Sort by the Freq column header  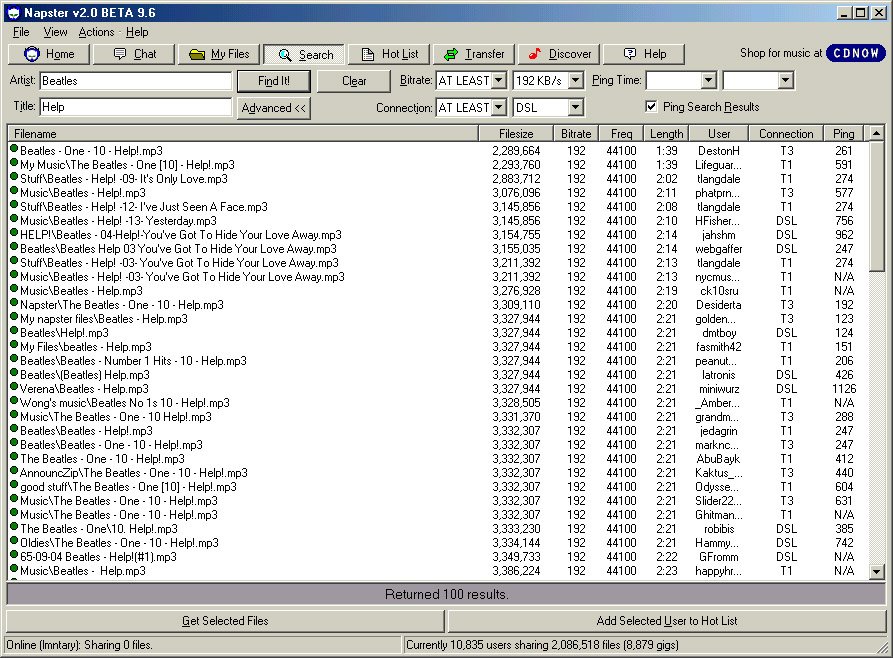(x=621, y=134)
